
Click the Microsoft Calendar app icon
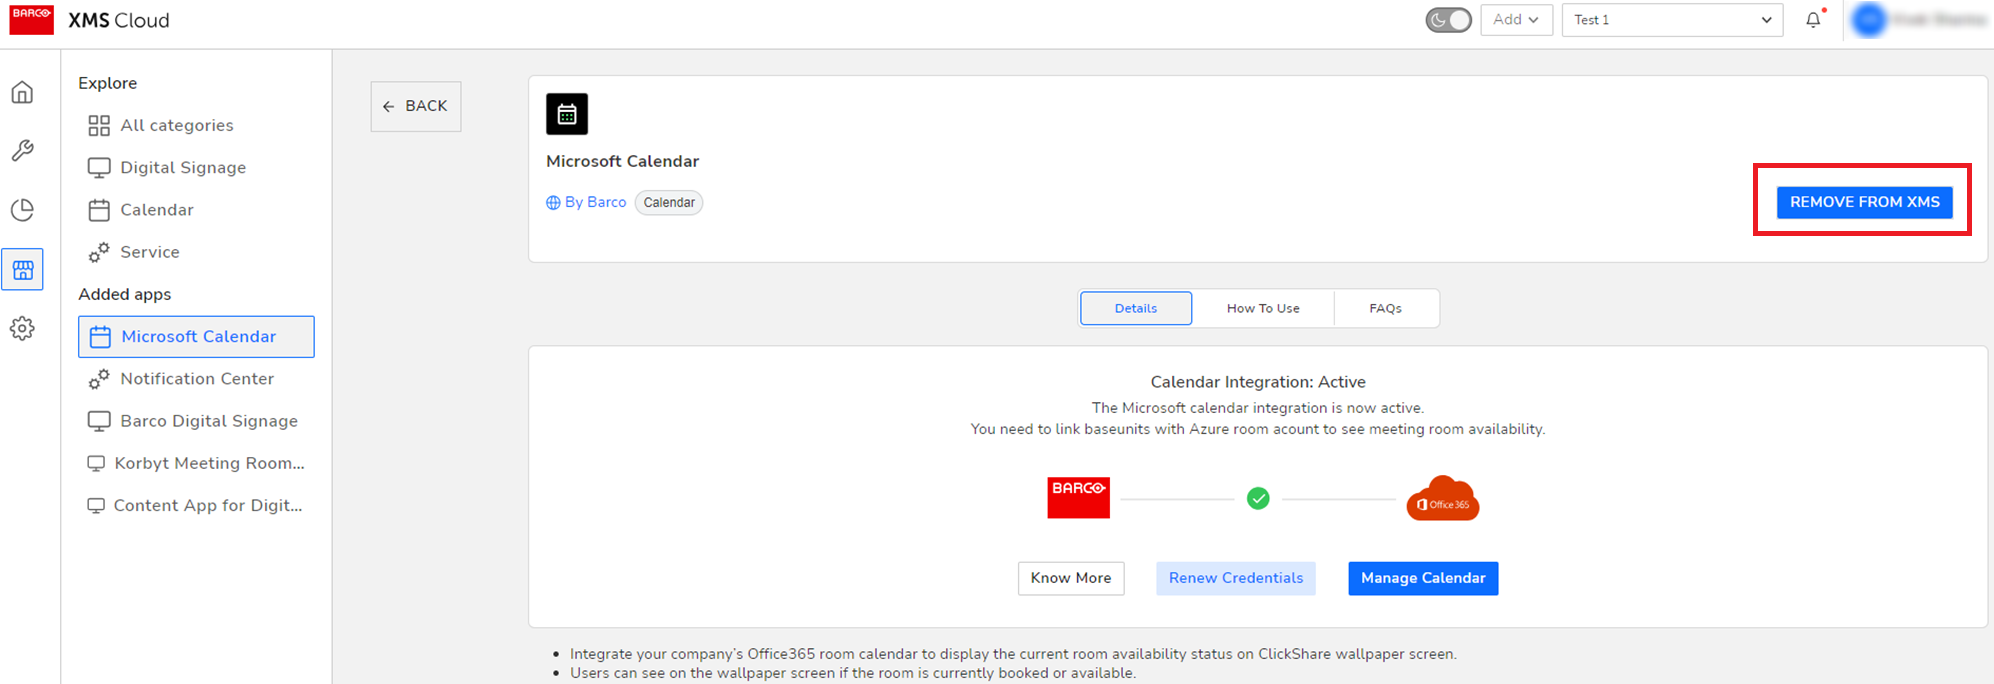(x=567, y=114)
